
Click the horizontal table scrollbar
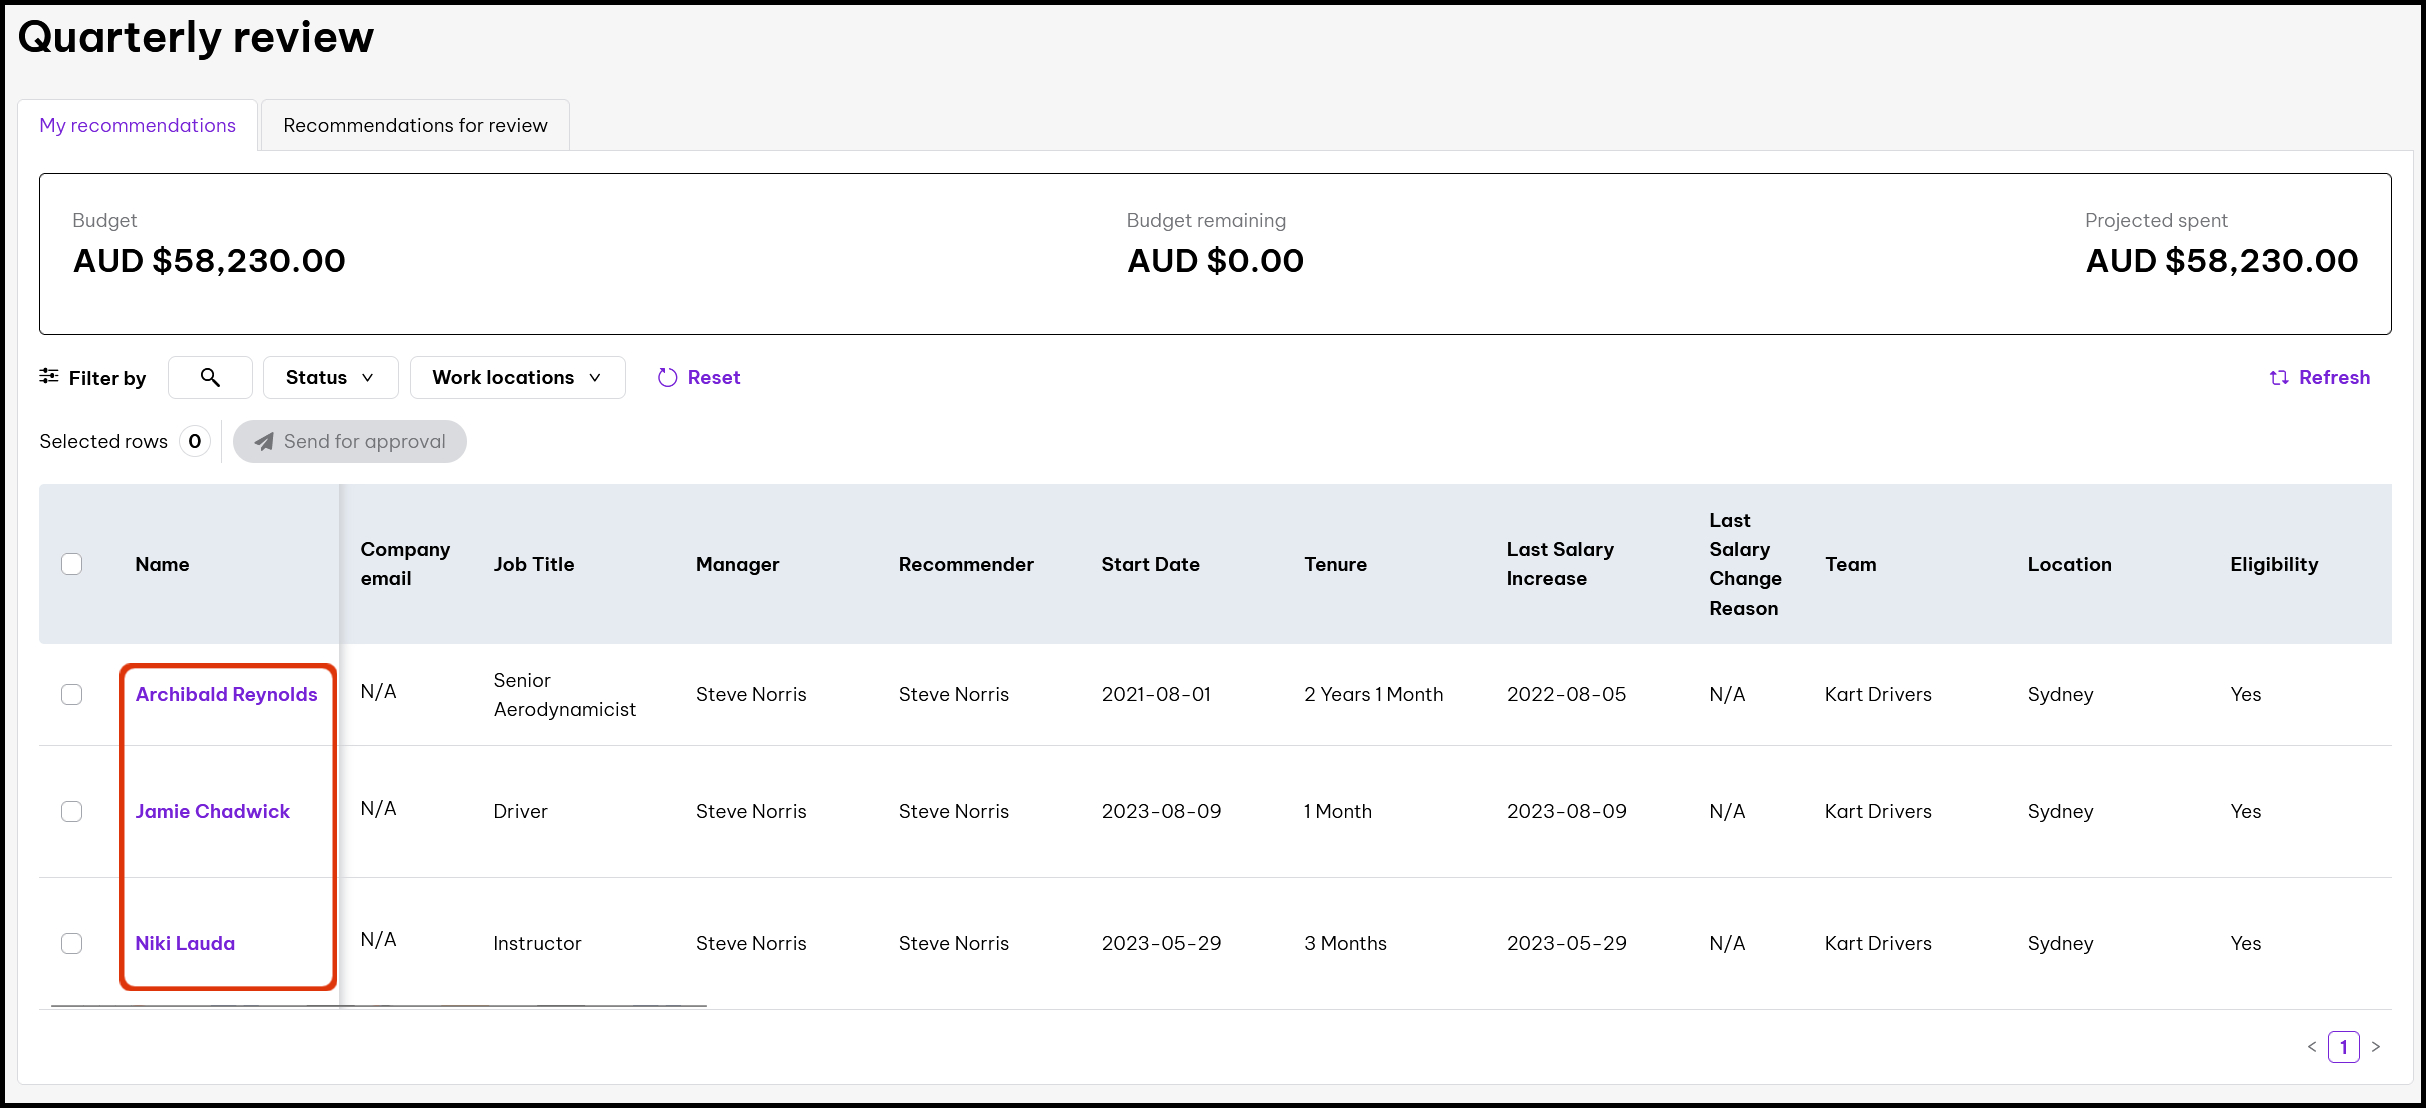point(378,1005)
